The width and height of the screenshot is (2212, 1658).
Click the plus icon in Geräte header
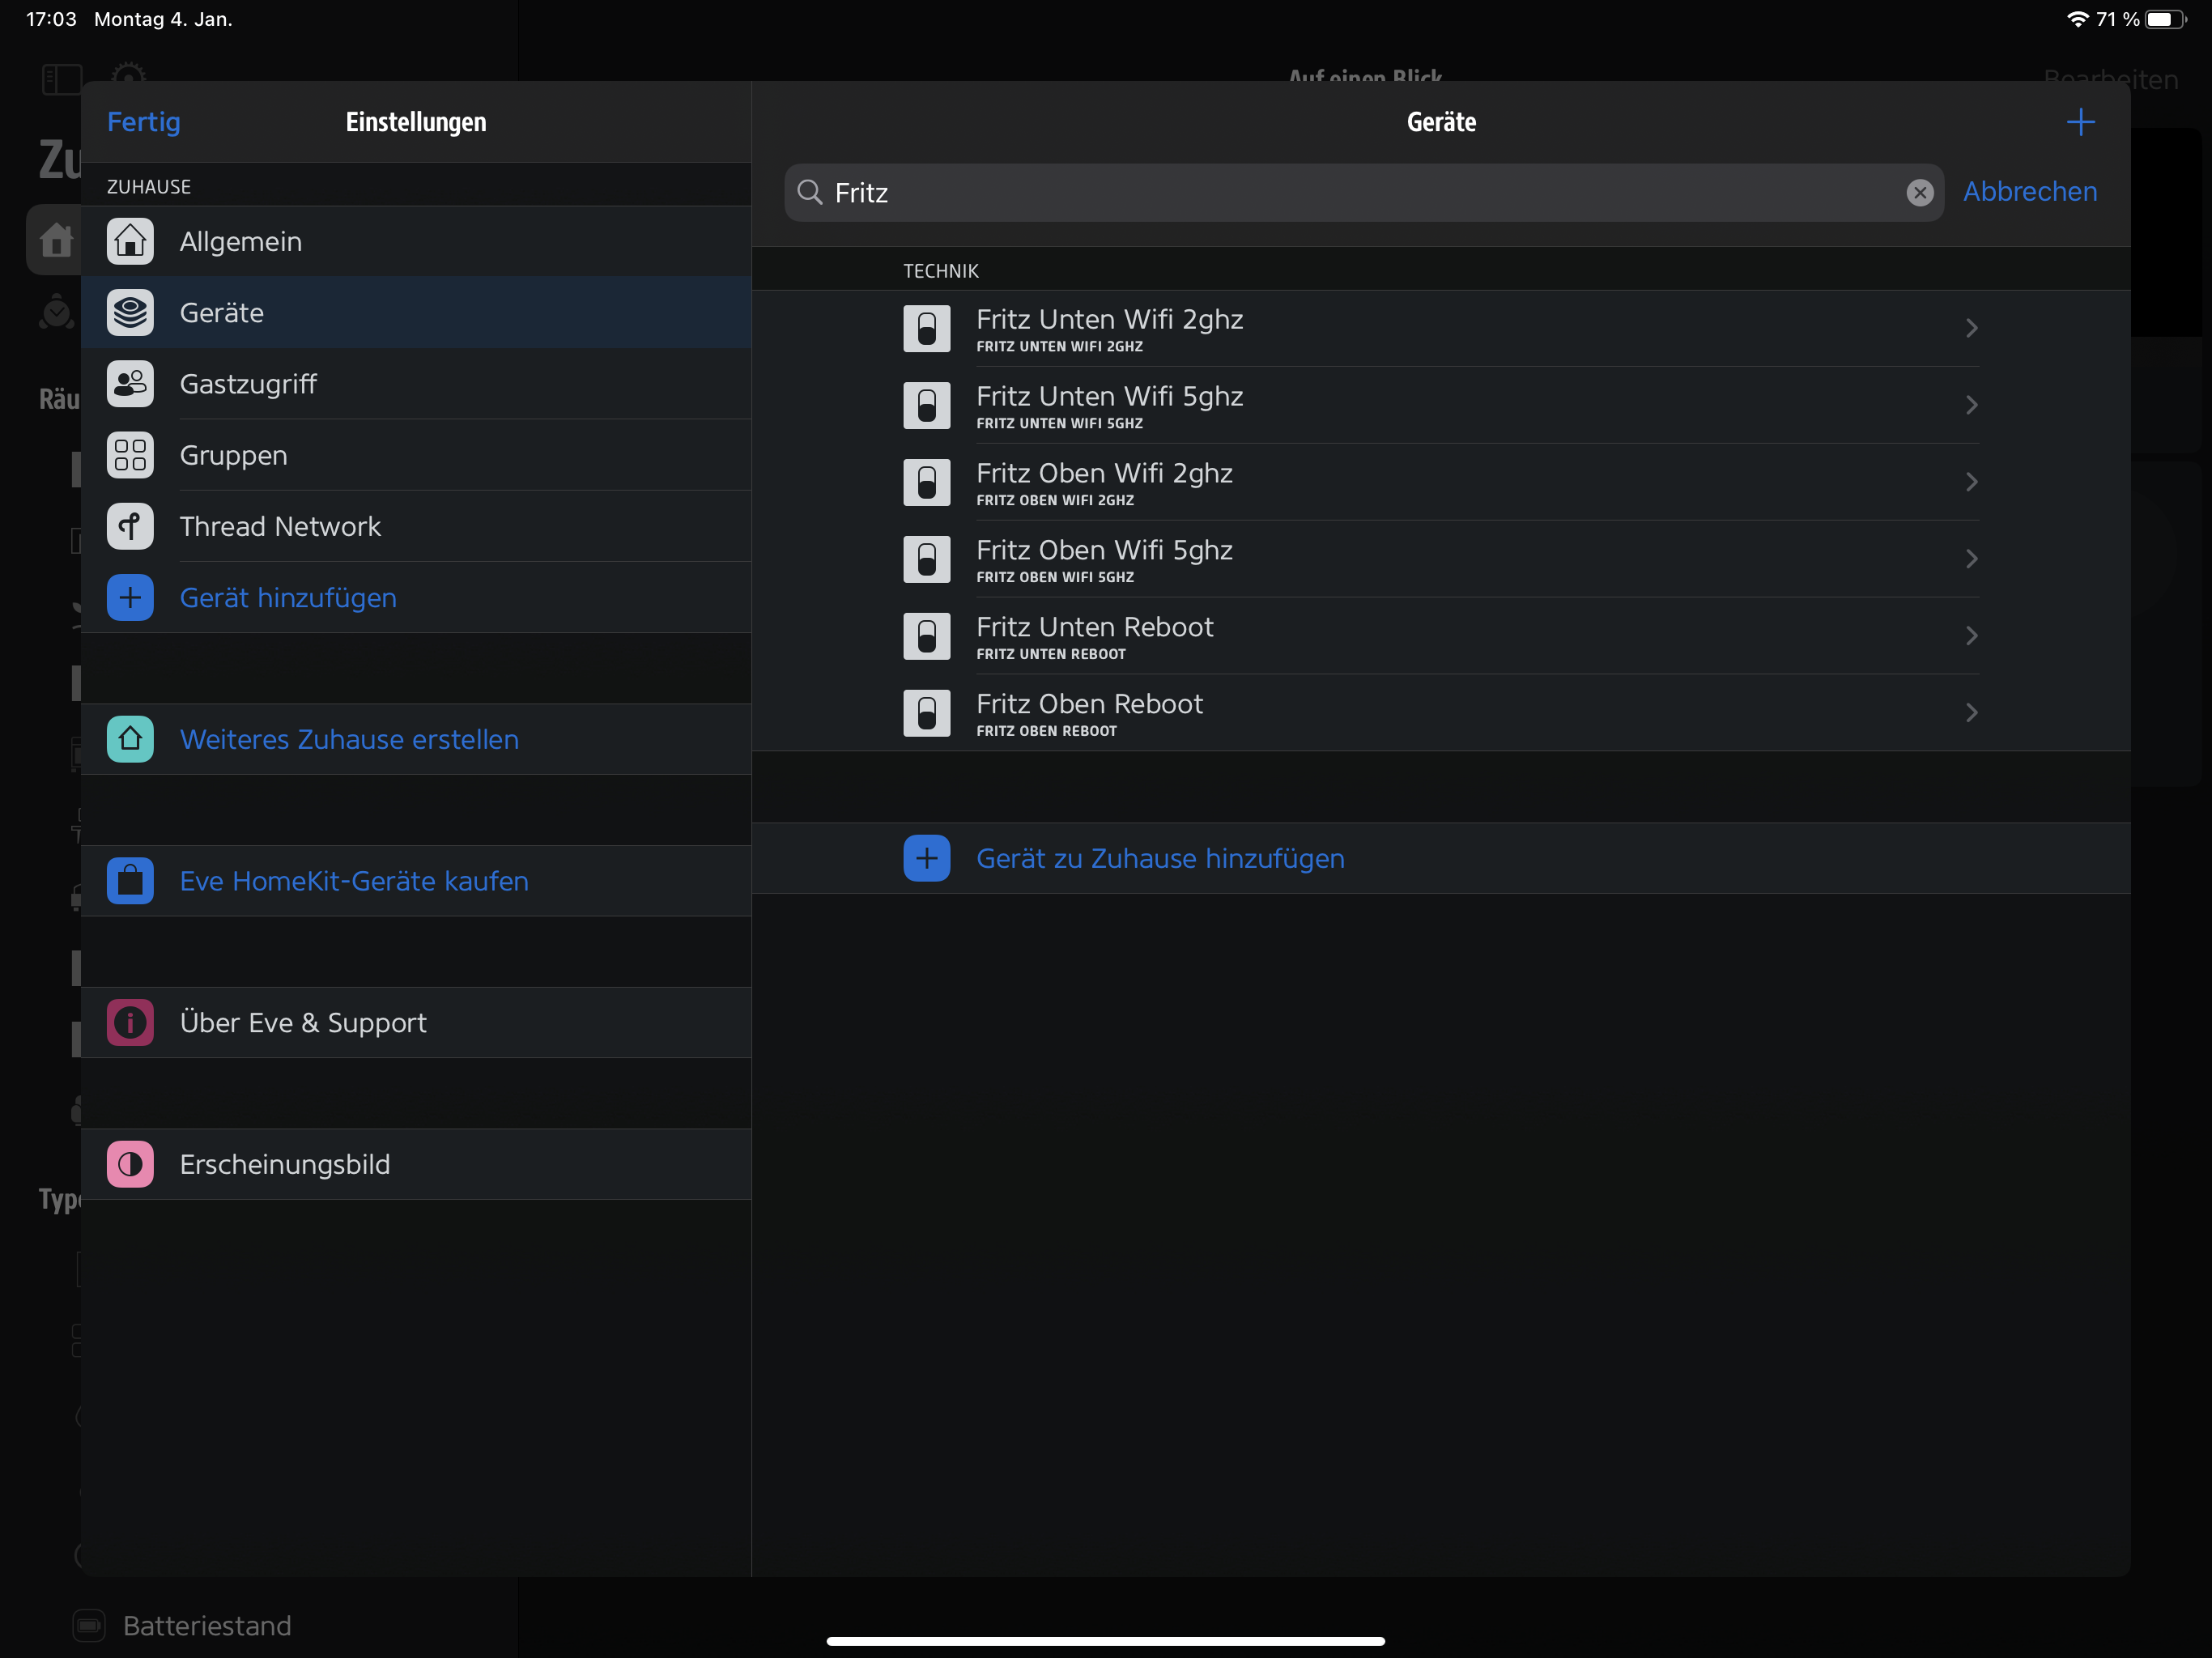[2080, 122]
